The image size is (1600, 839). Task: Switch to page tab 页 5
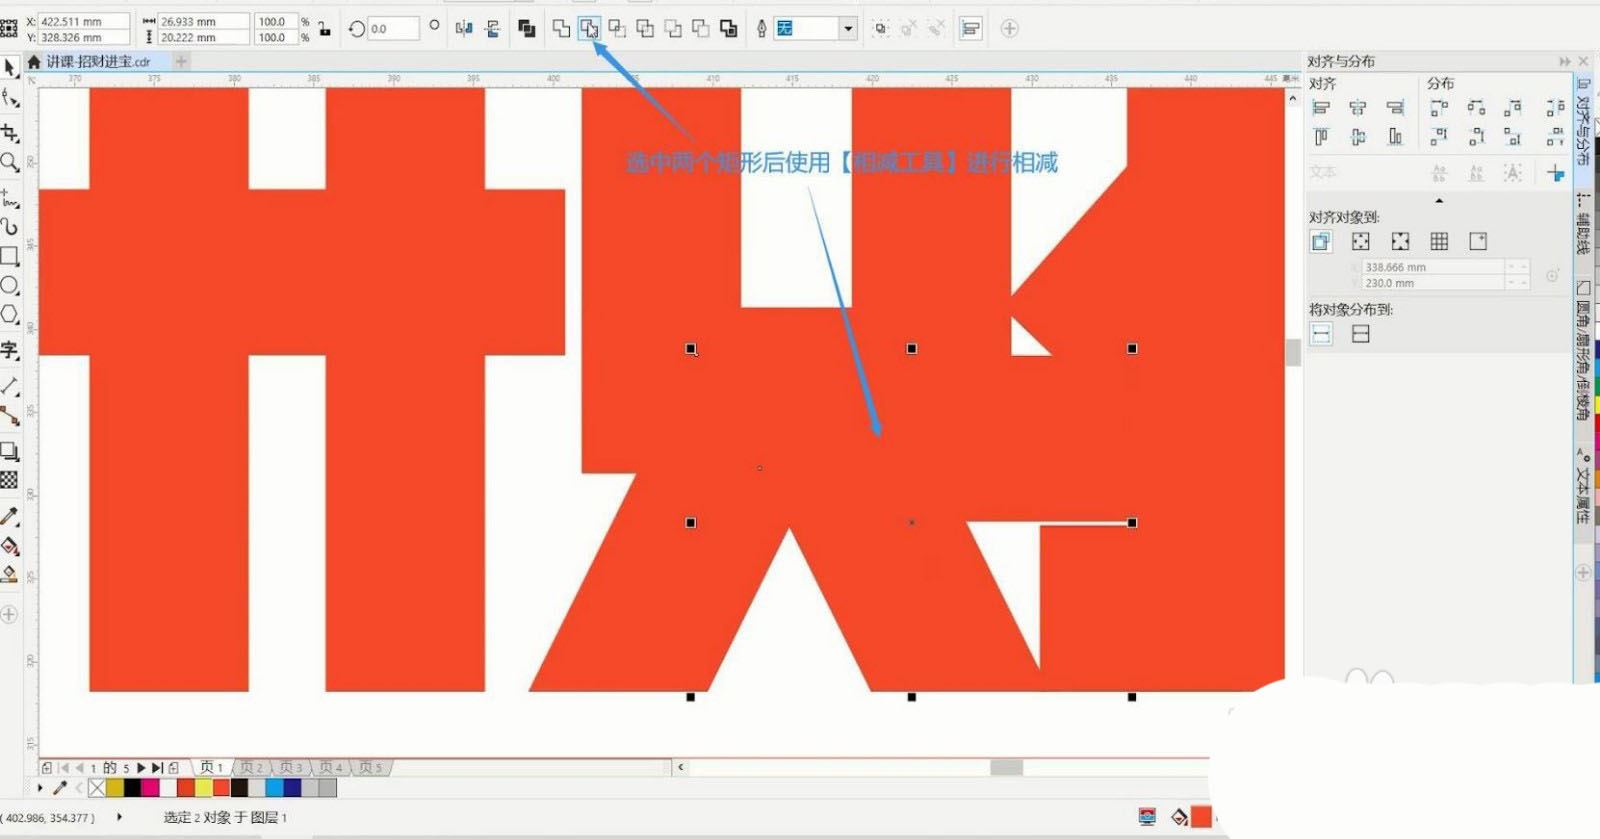[371, 767]
